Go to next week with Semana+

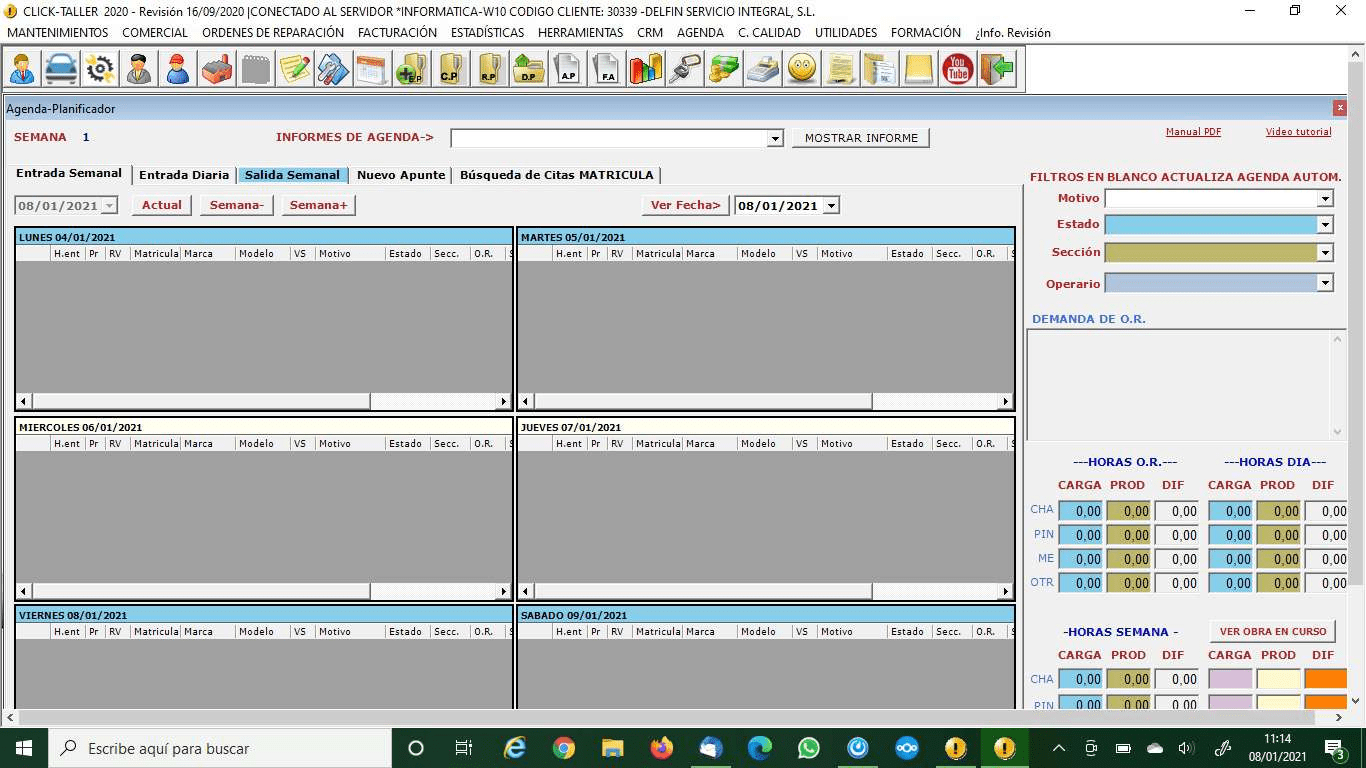pos(318,205)
